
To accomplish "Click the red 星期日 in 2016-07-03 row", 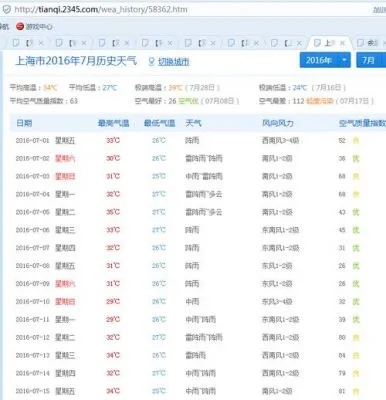I will [x=65, y=176].
